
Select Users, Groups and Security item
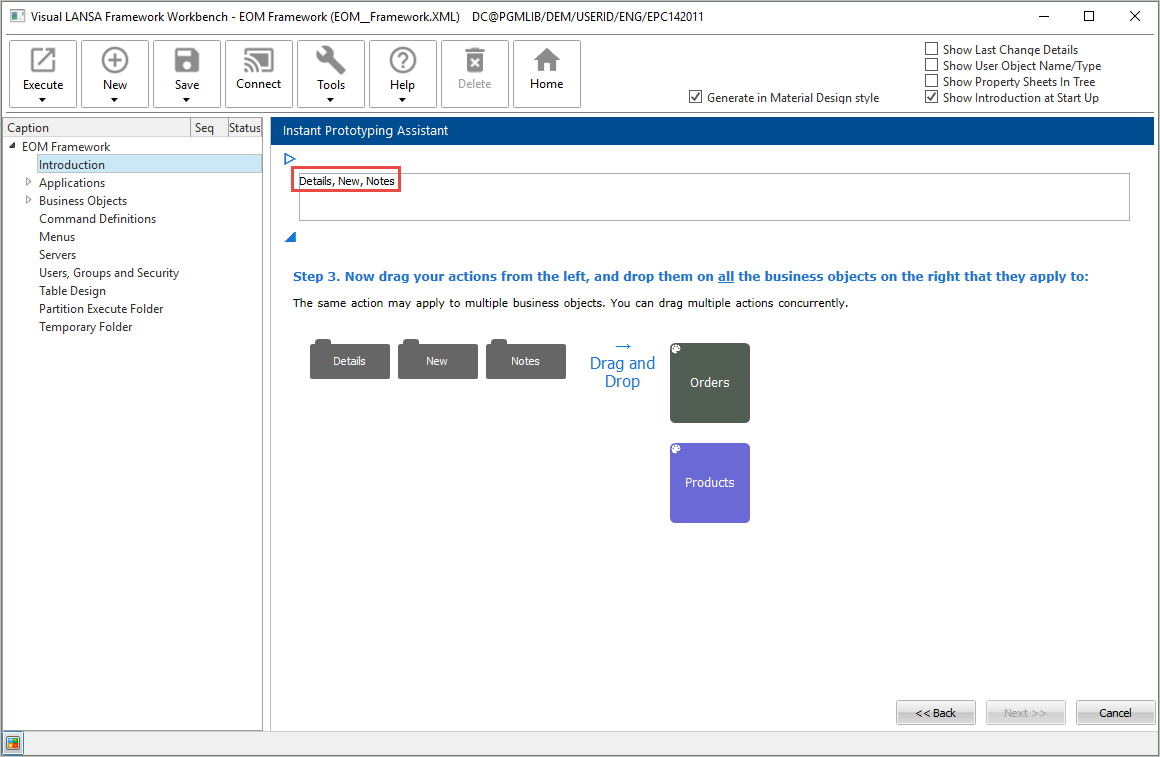pos(109,273)
